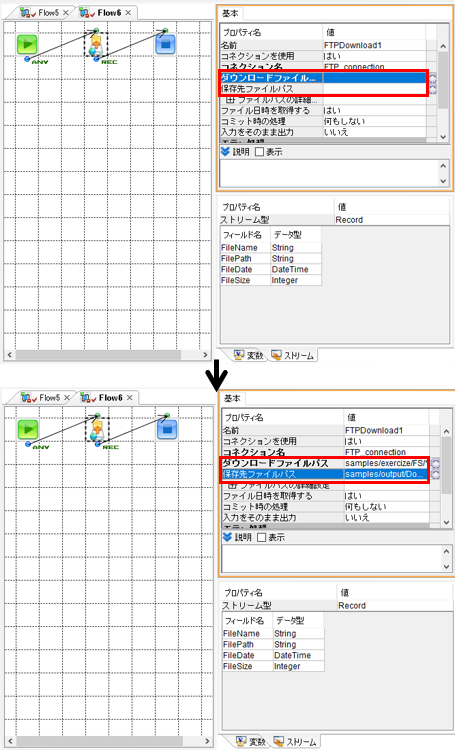The width and height of the screenshot is (455, 750).
Task: Click the browse button beside 保存先ファイルパス in upper panel
Action: point(433,89)
